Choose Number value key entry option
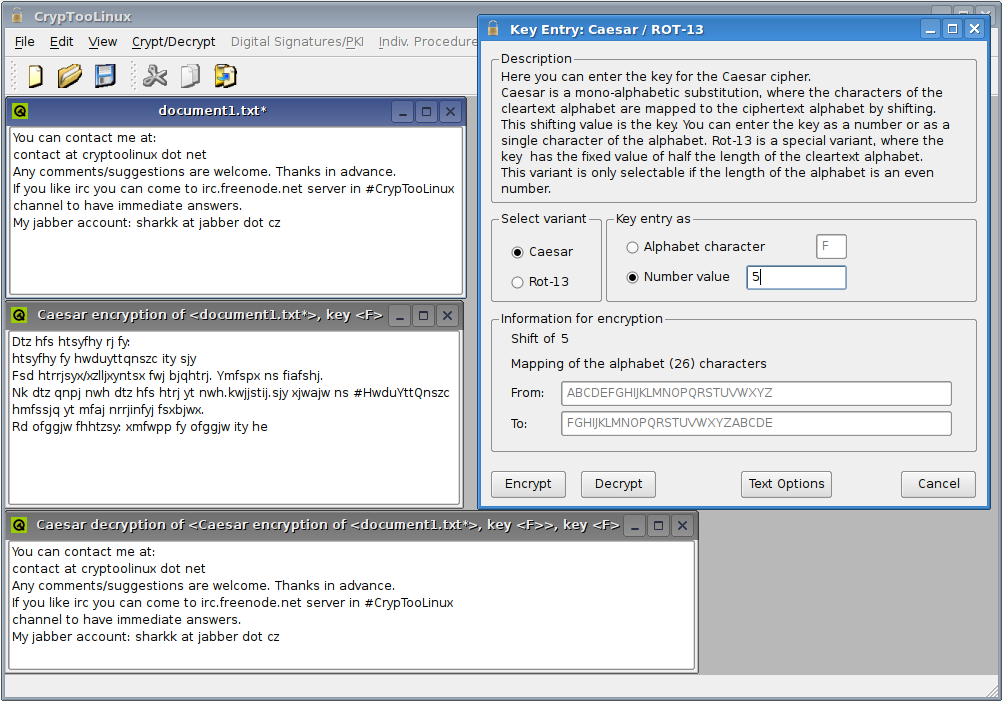1003x702 pixels. [x=633, y=277]
